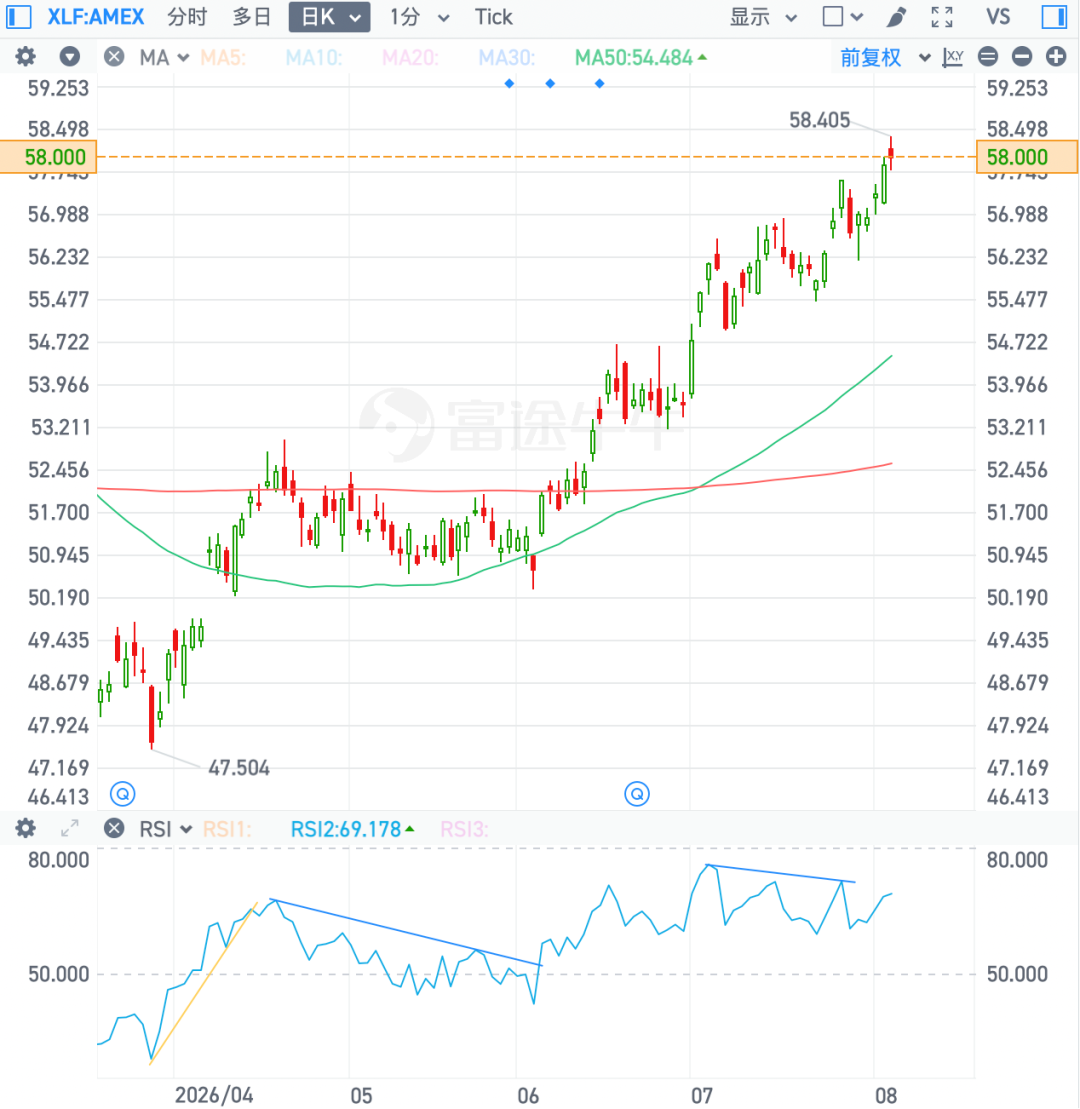
Task: Open the MA indicator type dropdown
Action: [164, 57]
